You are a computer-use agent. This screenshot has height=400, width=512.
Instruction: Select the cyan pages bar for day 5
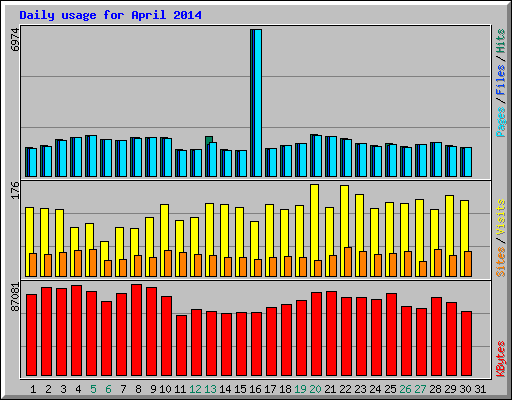[x=93, y=156]
